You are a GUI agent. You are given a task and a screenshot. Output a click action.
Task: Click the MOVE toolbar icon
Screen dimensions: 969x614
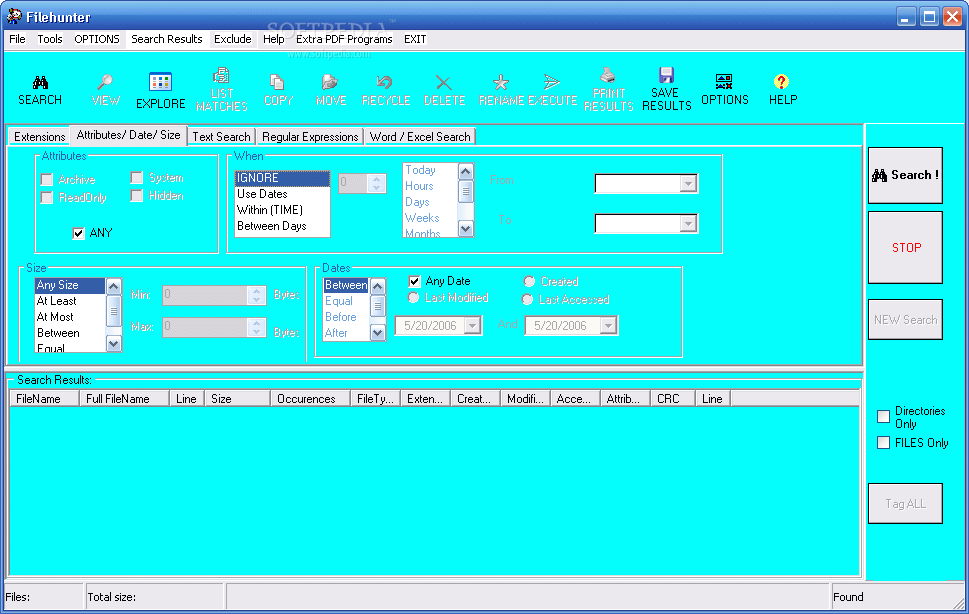330,82
